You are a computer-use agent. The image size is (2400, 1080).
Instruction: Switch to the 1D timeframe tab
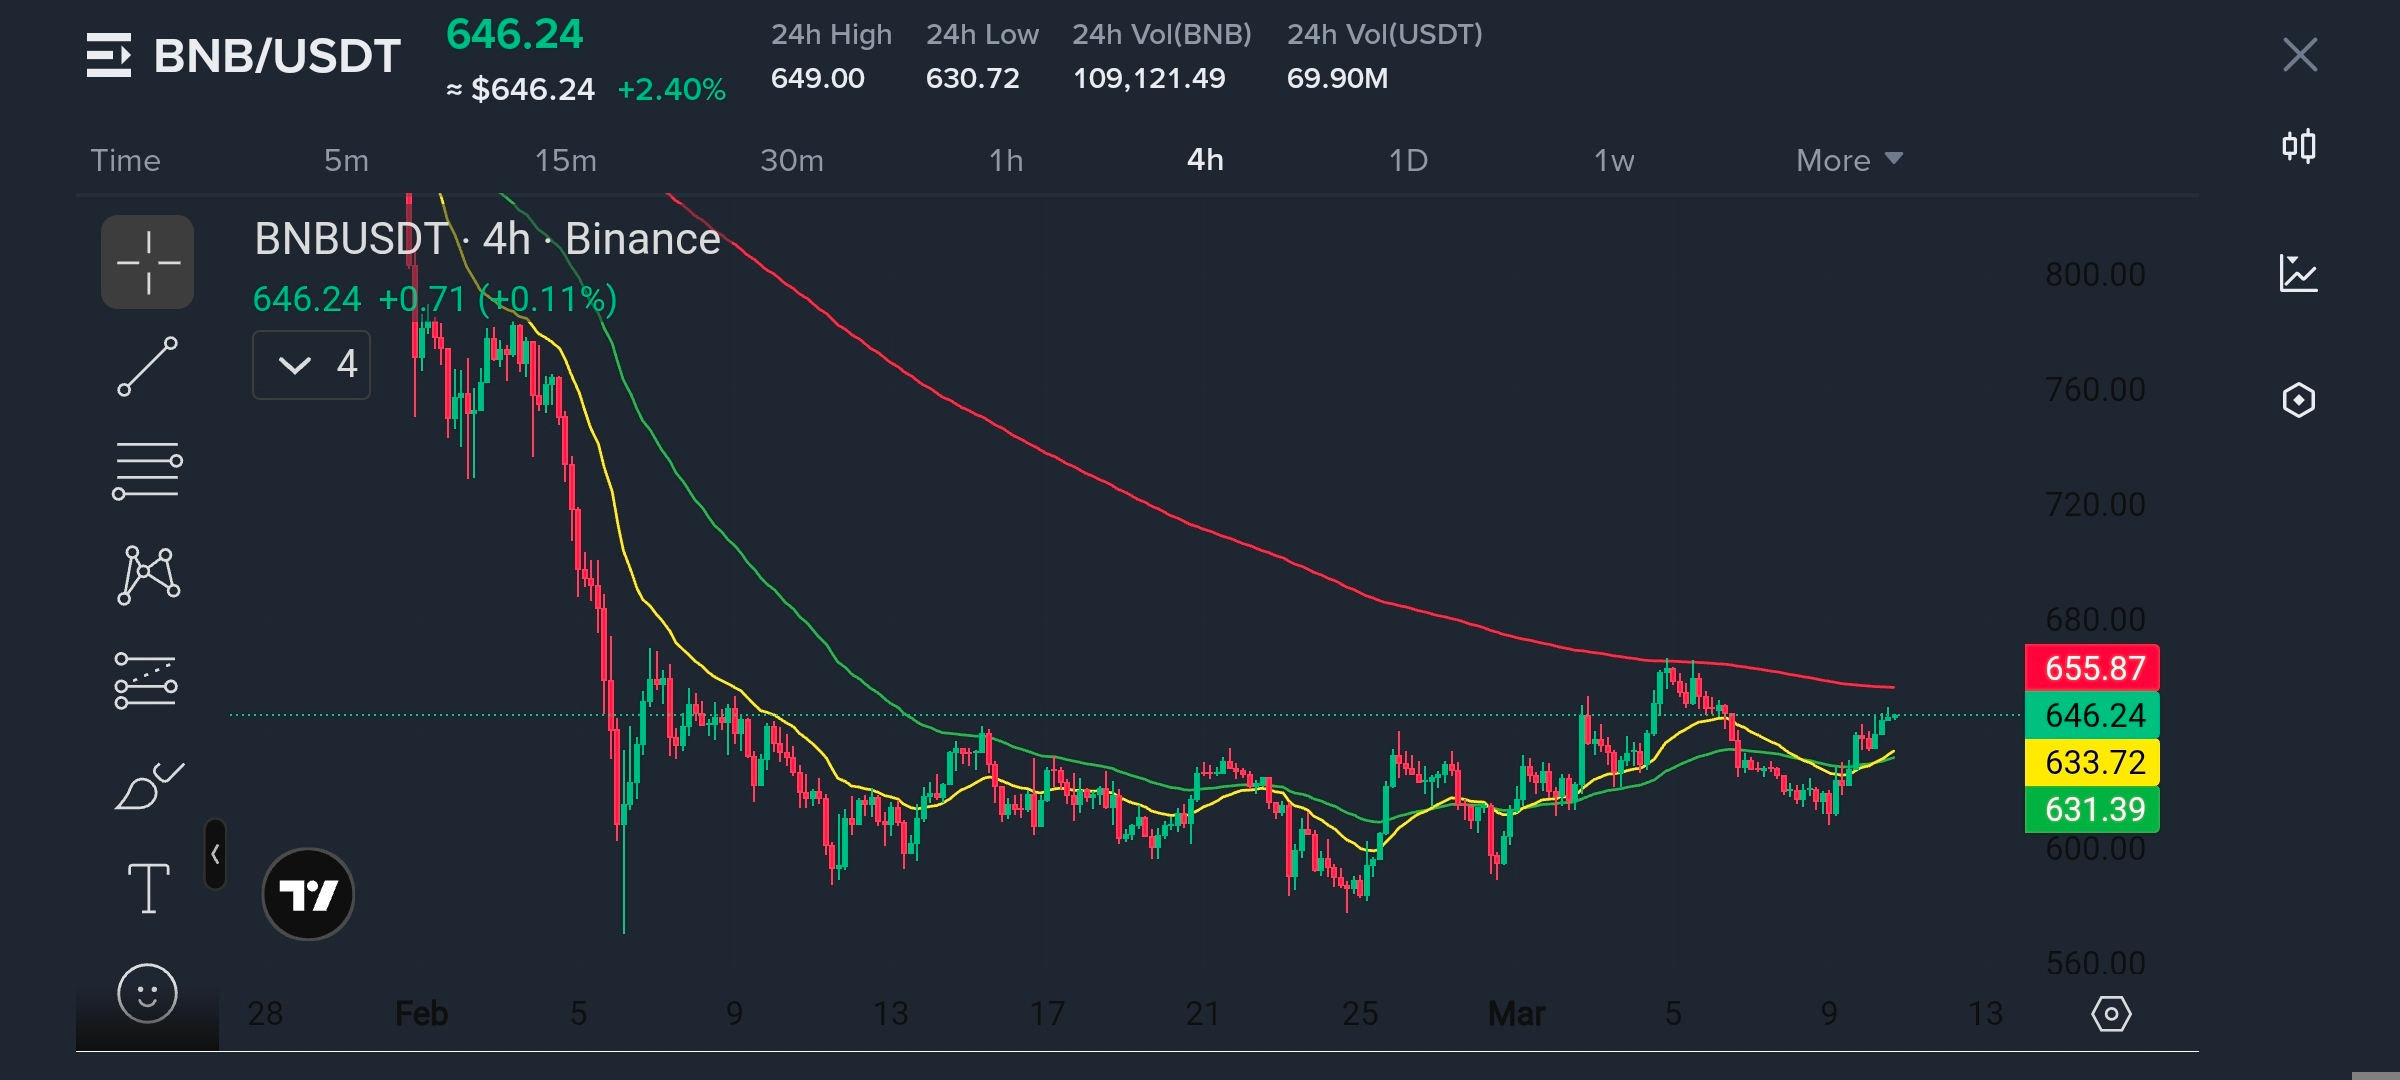pos(1408,160)
